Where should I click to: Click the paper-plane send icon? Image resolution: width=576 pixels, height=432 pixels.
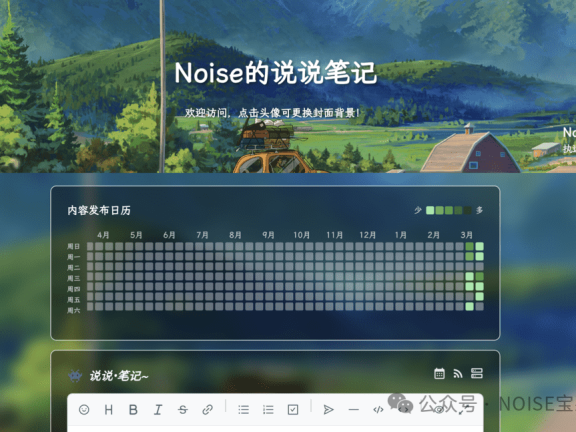328,409
